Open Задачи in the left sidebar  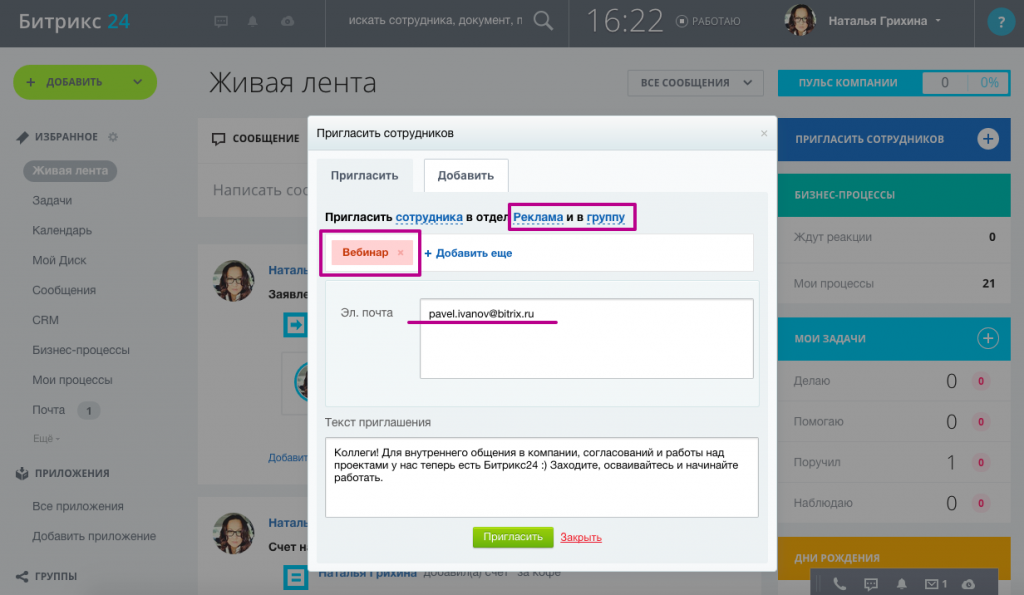tap(52, 200)
